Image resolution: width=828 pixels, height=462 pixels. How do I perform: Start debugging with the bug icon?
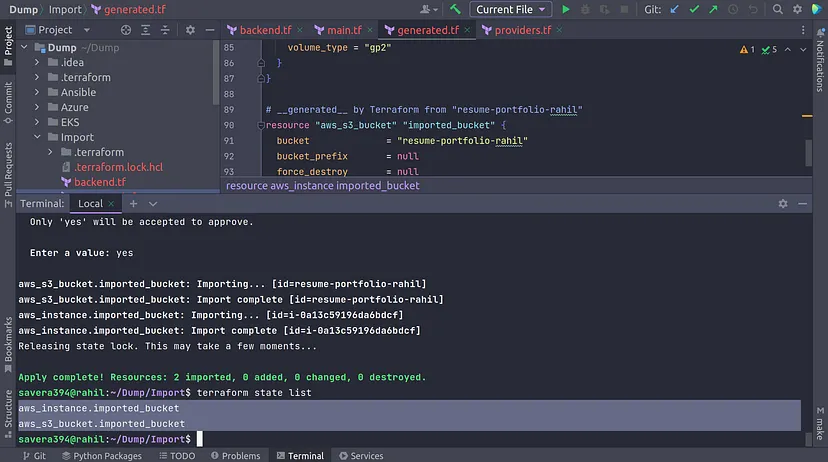click(585, 10)
